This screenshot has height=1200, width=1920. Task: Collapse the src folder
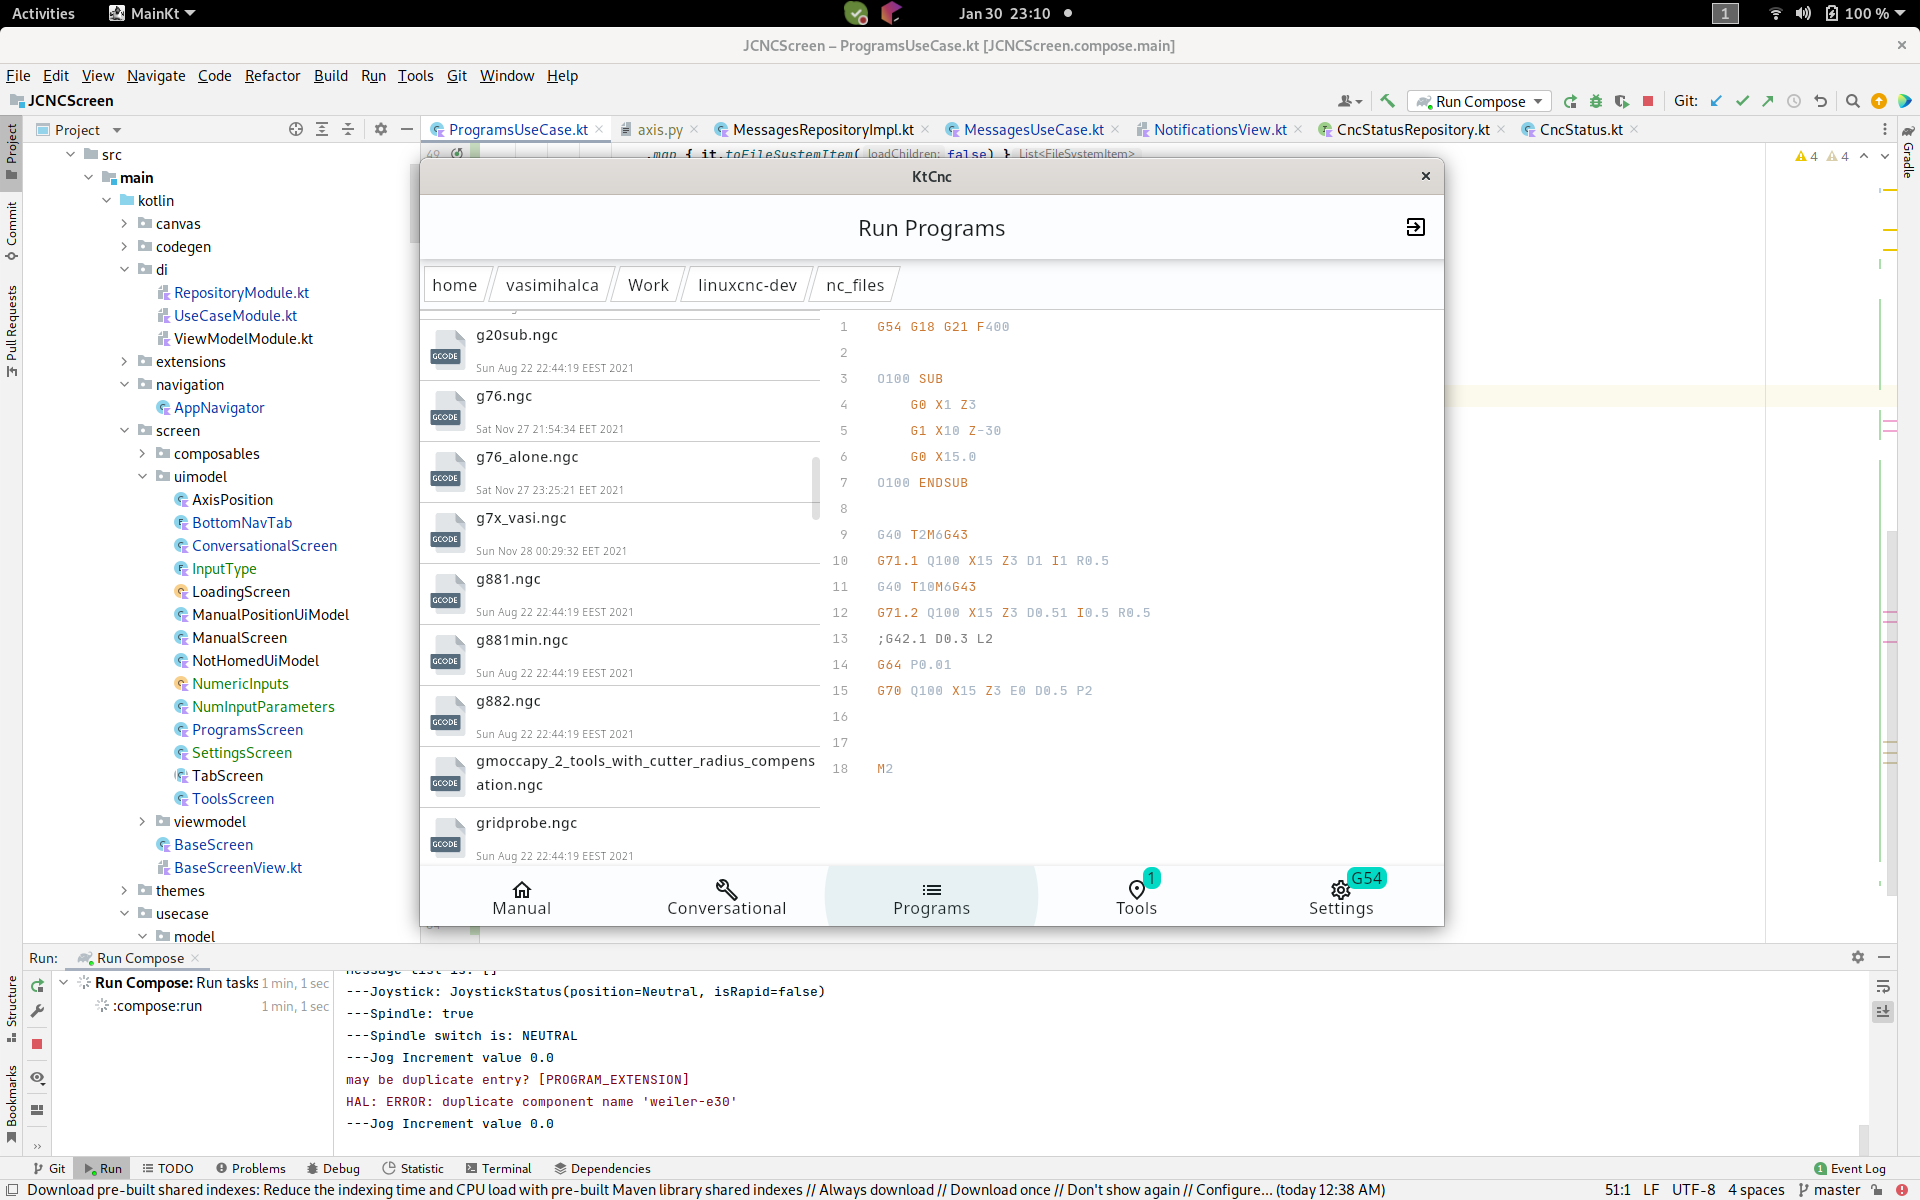coord(70,154)
